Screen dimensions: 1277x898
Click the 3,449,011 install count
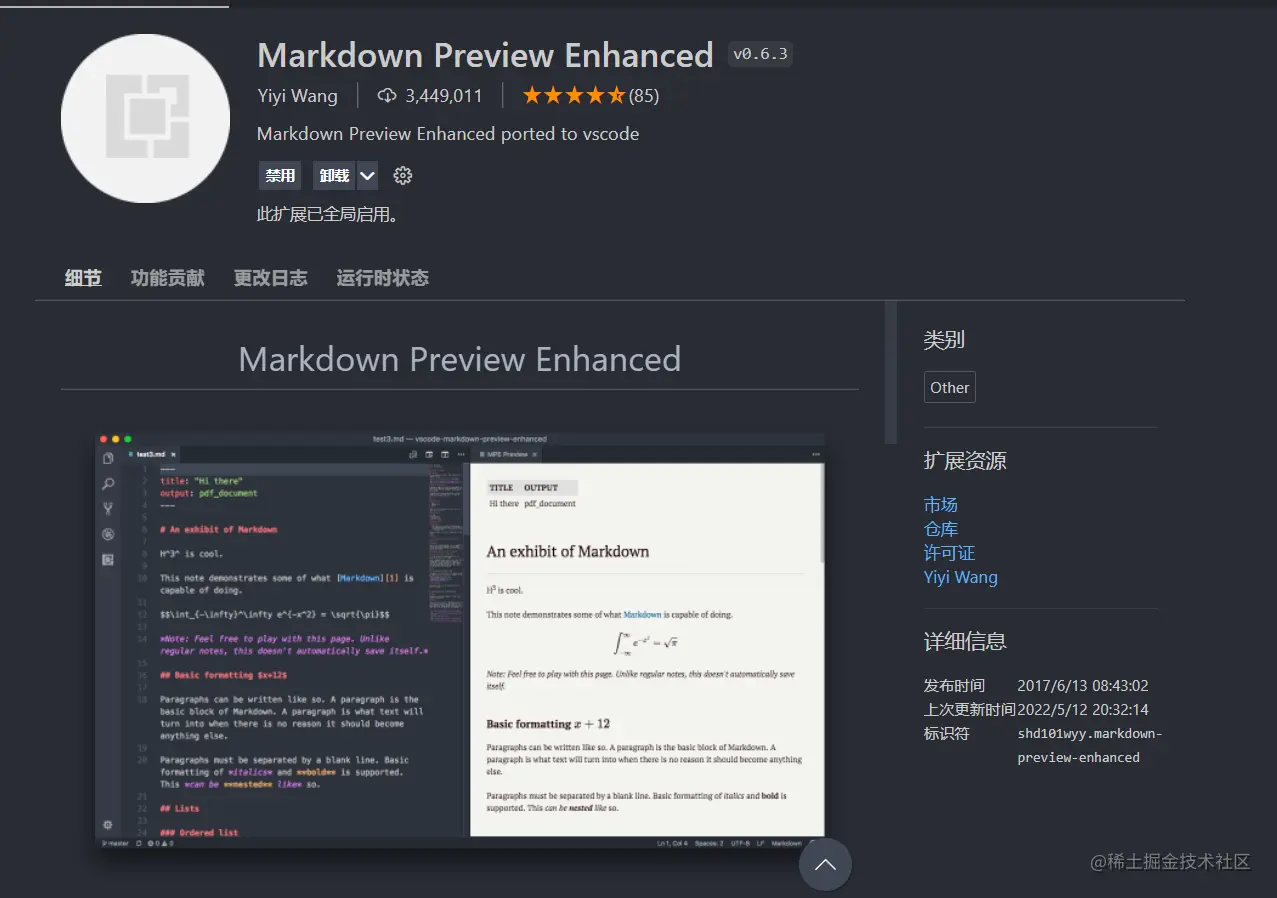tap(444, 96)
